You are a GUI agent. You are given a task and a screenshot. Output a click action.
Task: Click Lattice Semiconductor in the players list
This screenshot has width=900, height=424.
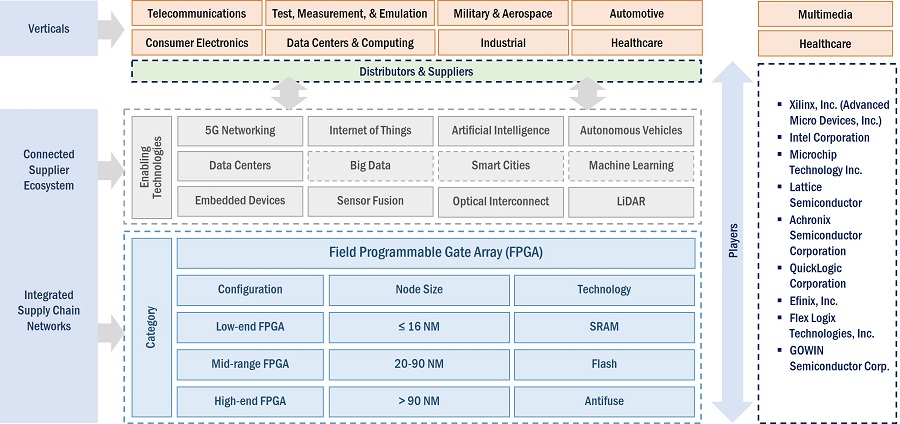pyautogui.click(x=823, y=194)
